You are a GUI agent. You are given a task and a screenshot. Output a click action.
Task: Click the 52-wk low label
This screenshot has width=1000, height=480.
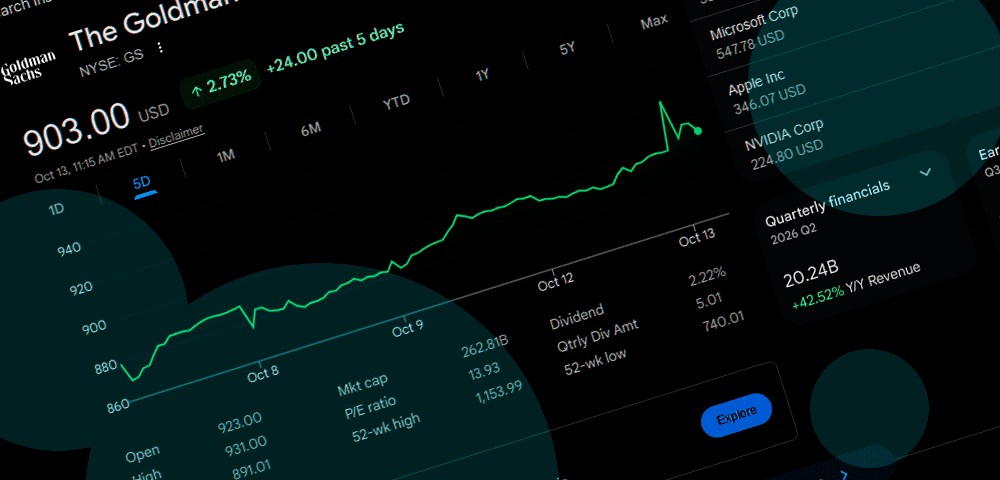595,361
